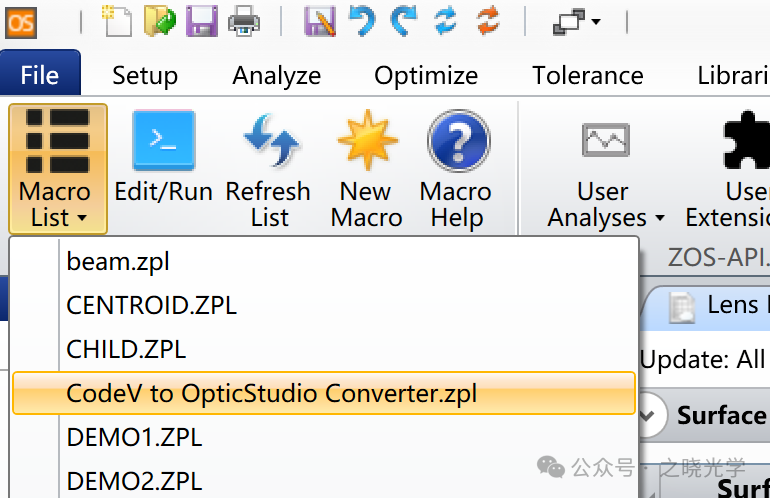770x498 pixels.
Task: Click the blue Update refresh icon
Action: coord(446,20)
